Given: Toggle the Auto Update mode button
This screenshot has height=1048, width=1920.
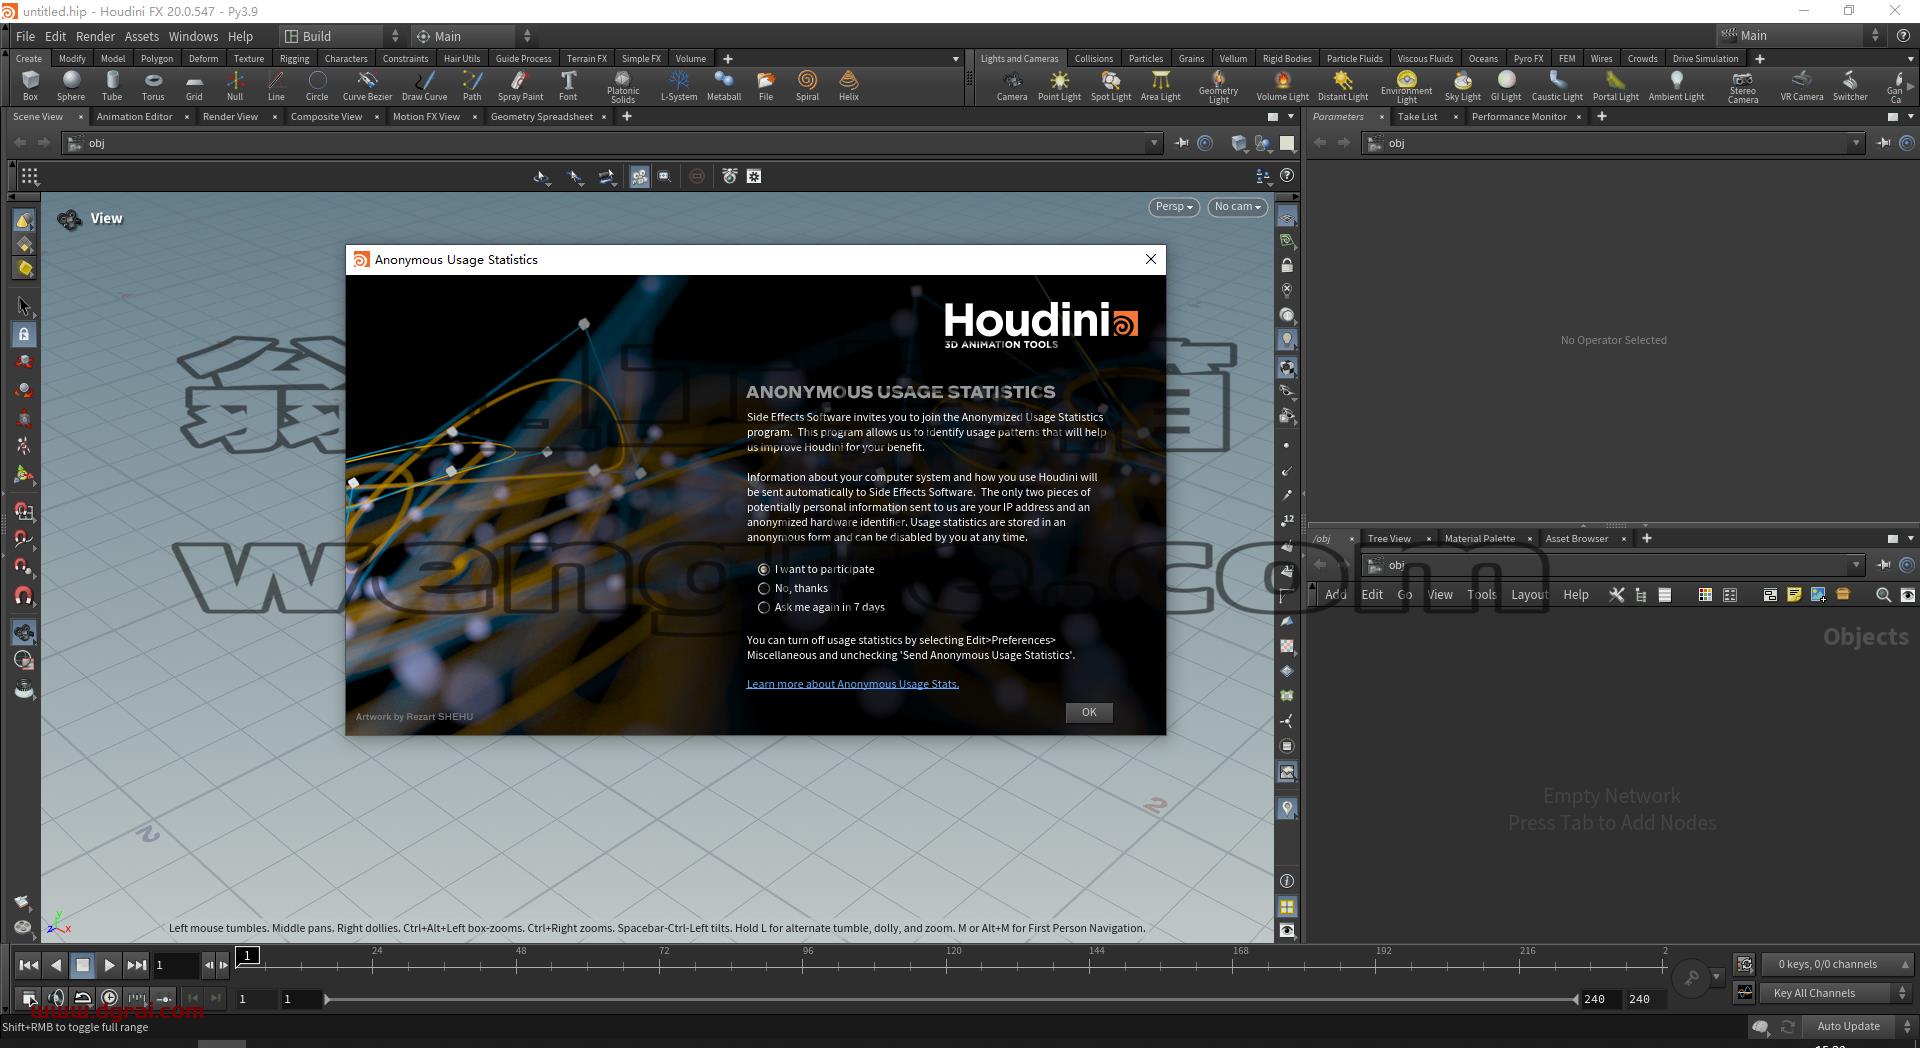Looking at the screenshot, I should [1848, 1026].
